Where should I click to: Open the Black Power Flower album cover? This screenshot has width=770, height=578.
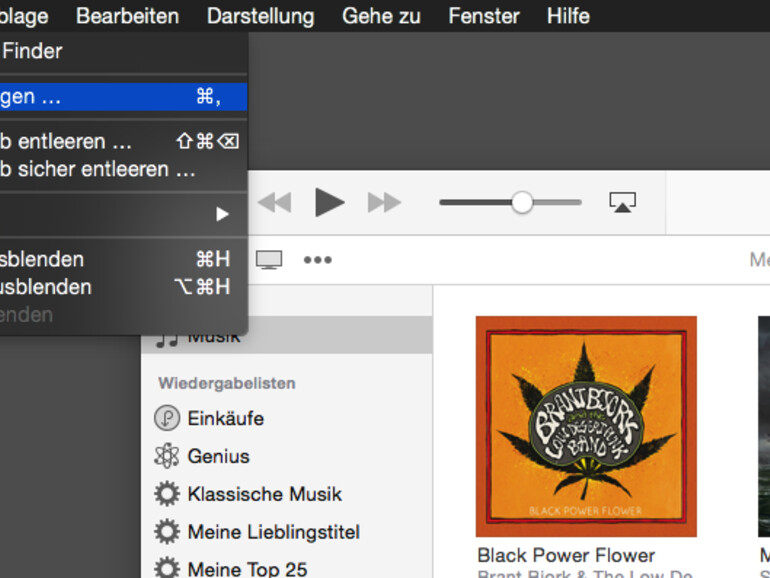coord(586,426)
